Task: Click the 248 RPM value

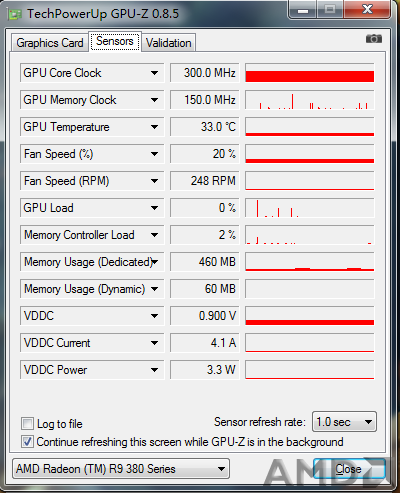Action: [205, 181]
